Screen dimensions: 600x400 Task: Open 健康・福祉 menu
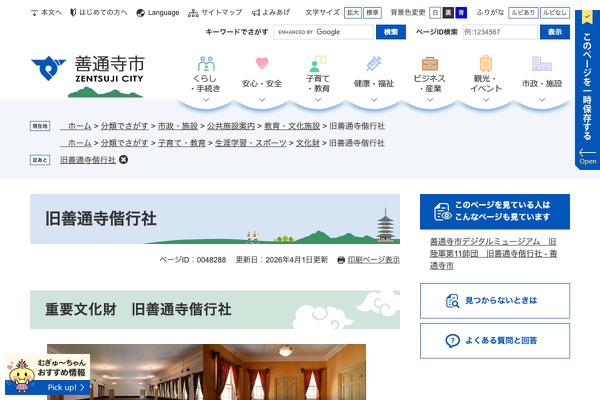374,73
